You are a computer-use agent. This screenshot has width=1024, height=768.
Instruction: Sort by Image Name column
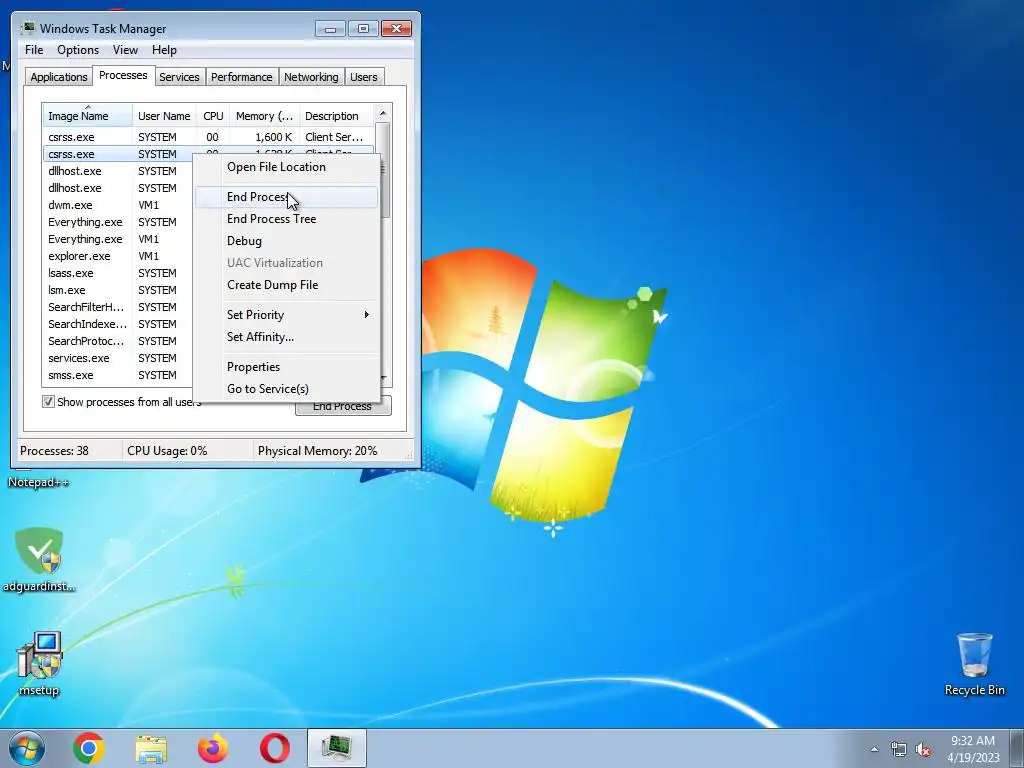88,116
